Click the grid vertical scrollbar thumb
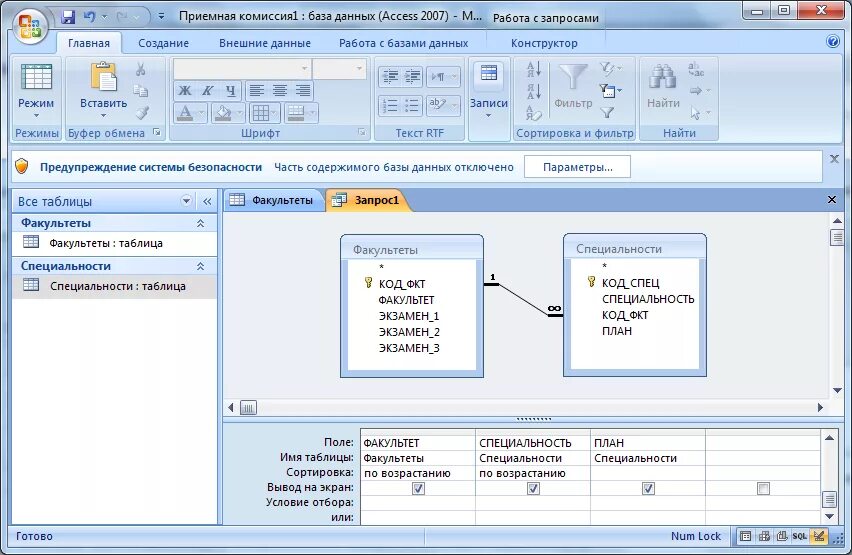Viewport: 852px width, 555px height. coord(829,498)
